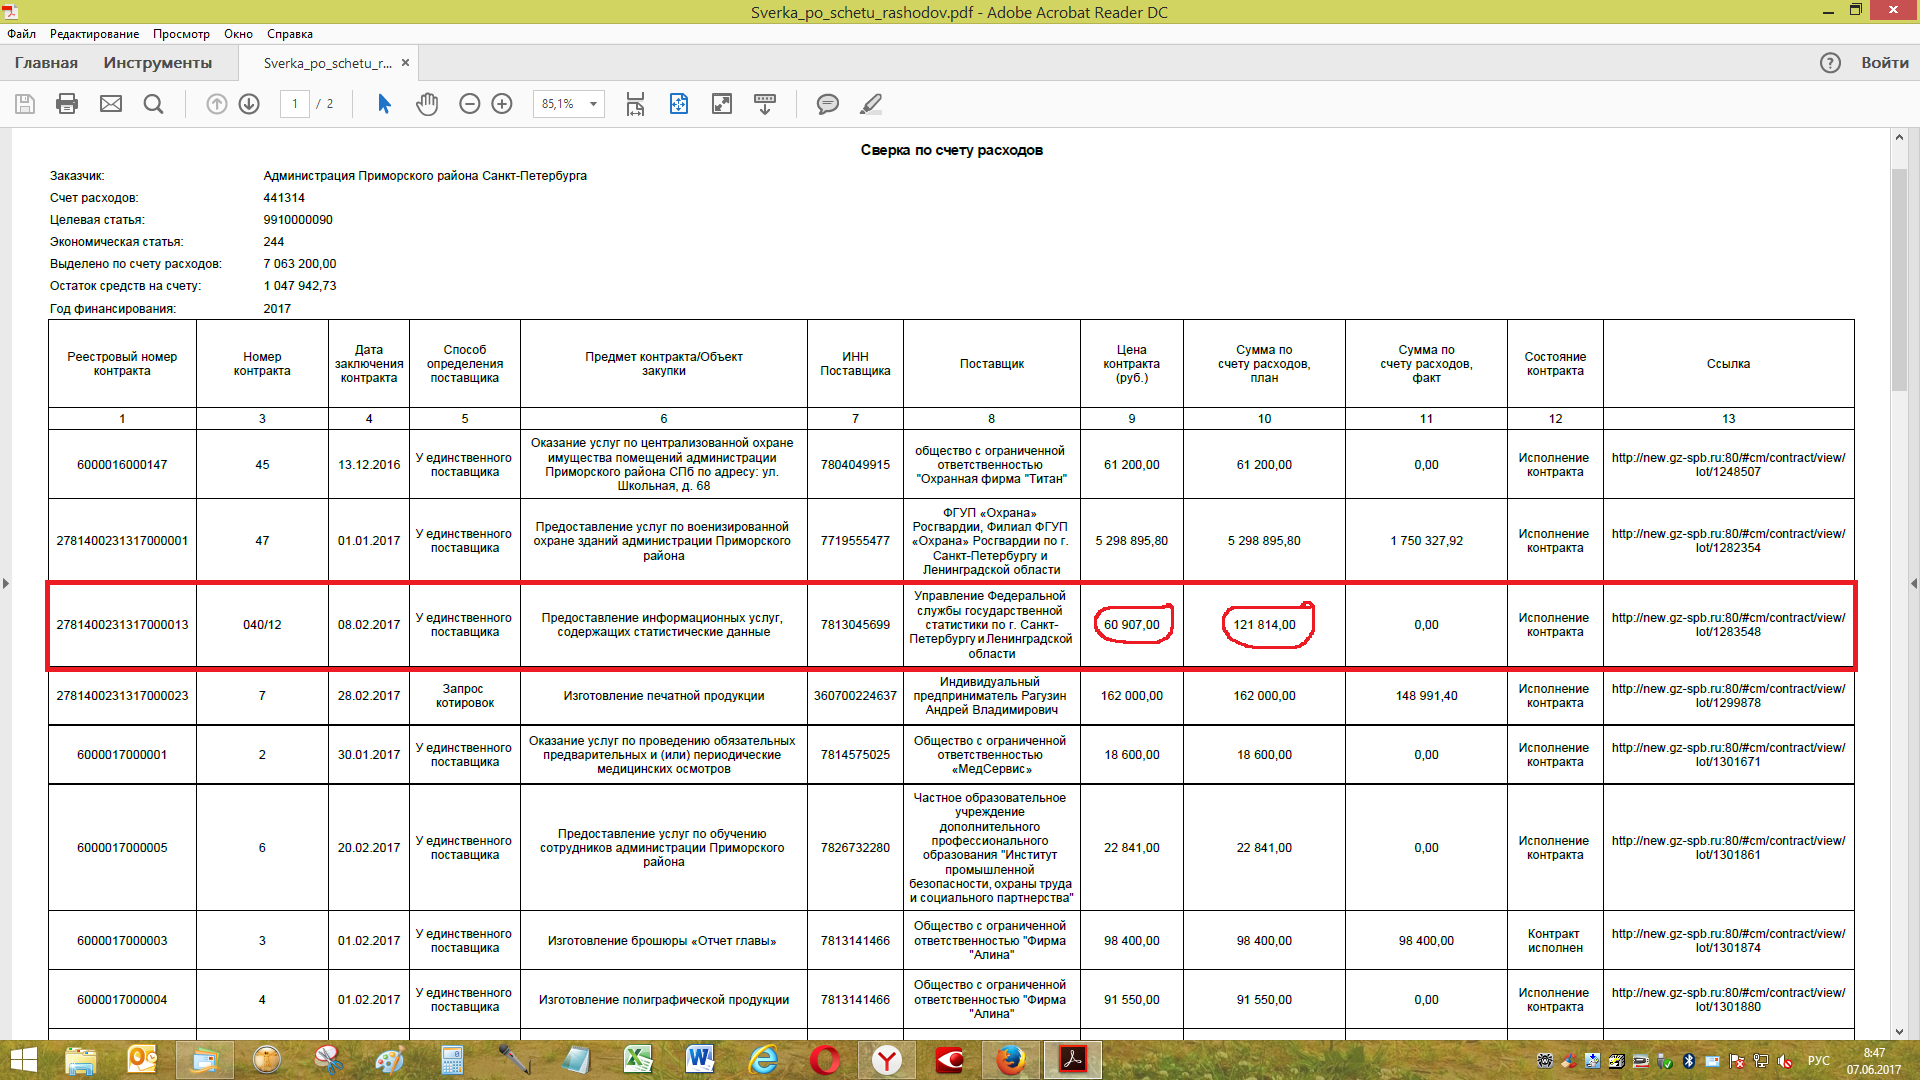Viewport: 1920px width, 1080px height.
Task: Open the link ending lot/1299878
Action: coord(1728,696)
